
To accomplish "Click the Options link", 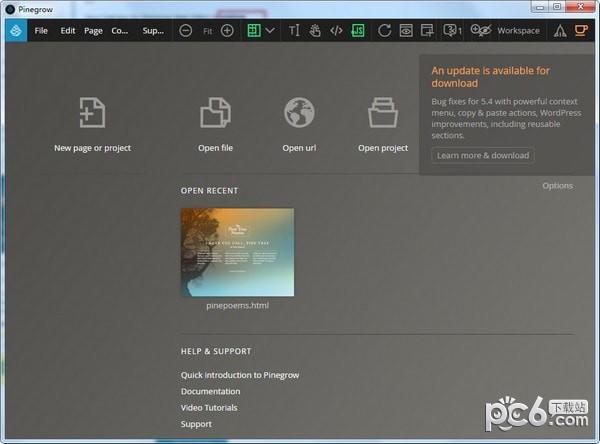I will tap(557, 185).
